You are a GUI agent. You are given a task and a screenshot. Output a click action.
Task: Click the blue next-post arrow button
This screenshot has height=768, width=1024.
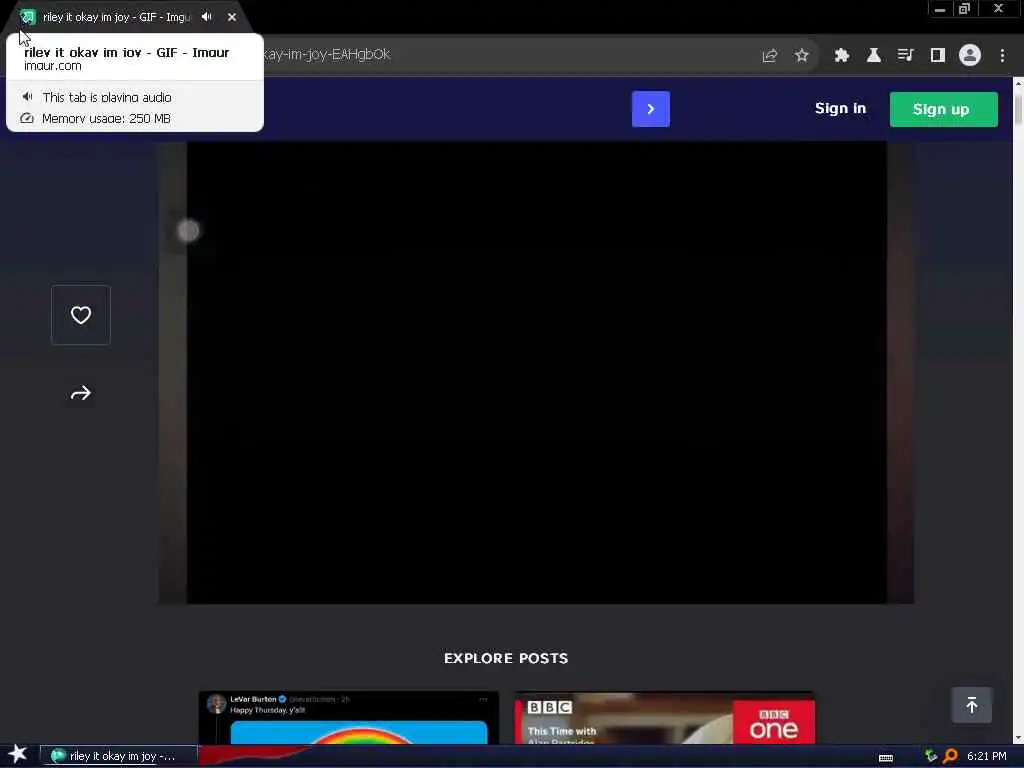click(x=650, y=109)
